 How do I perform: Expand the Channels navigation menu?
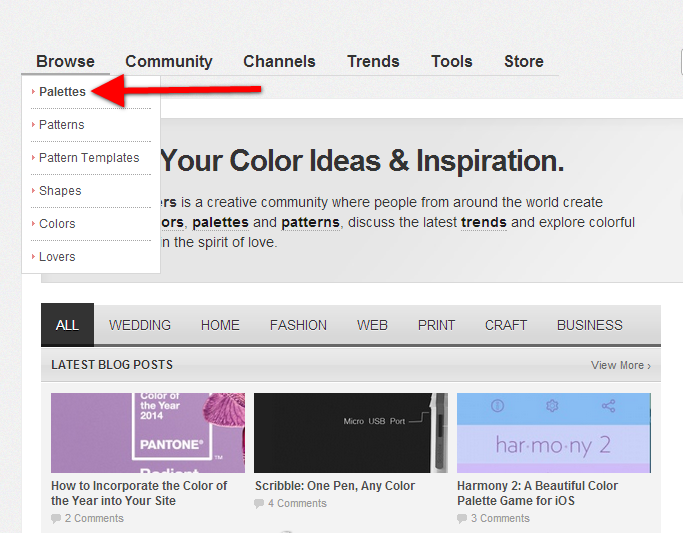pos(279,62)
